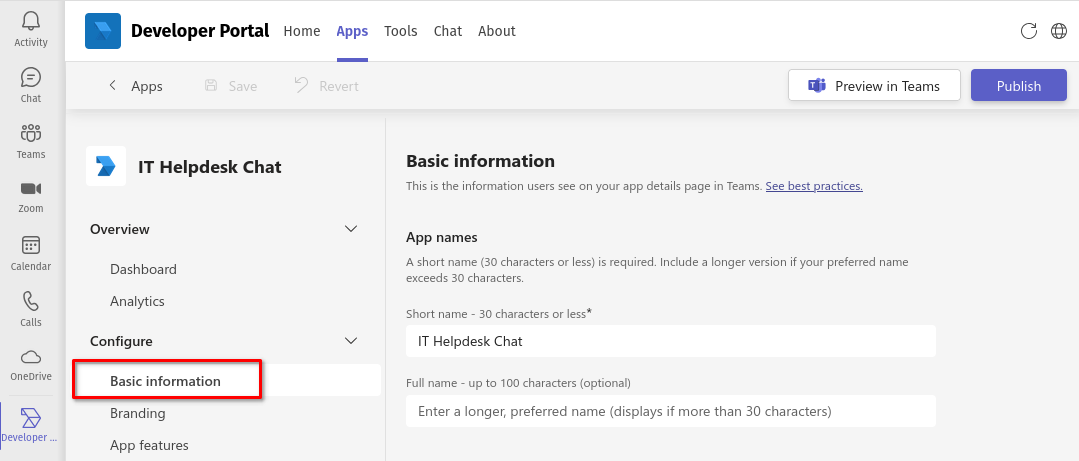The width and height of the screenshot is (1079, 461).
Task: Open the OneDrive cloud icon
Action: 31,356
